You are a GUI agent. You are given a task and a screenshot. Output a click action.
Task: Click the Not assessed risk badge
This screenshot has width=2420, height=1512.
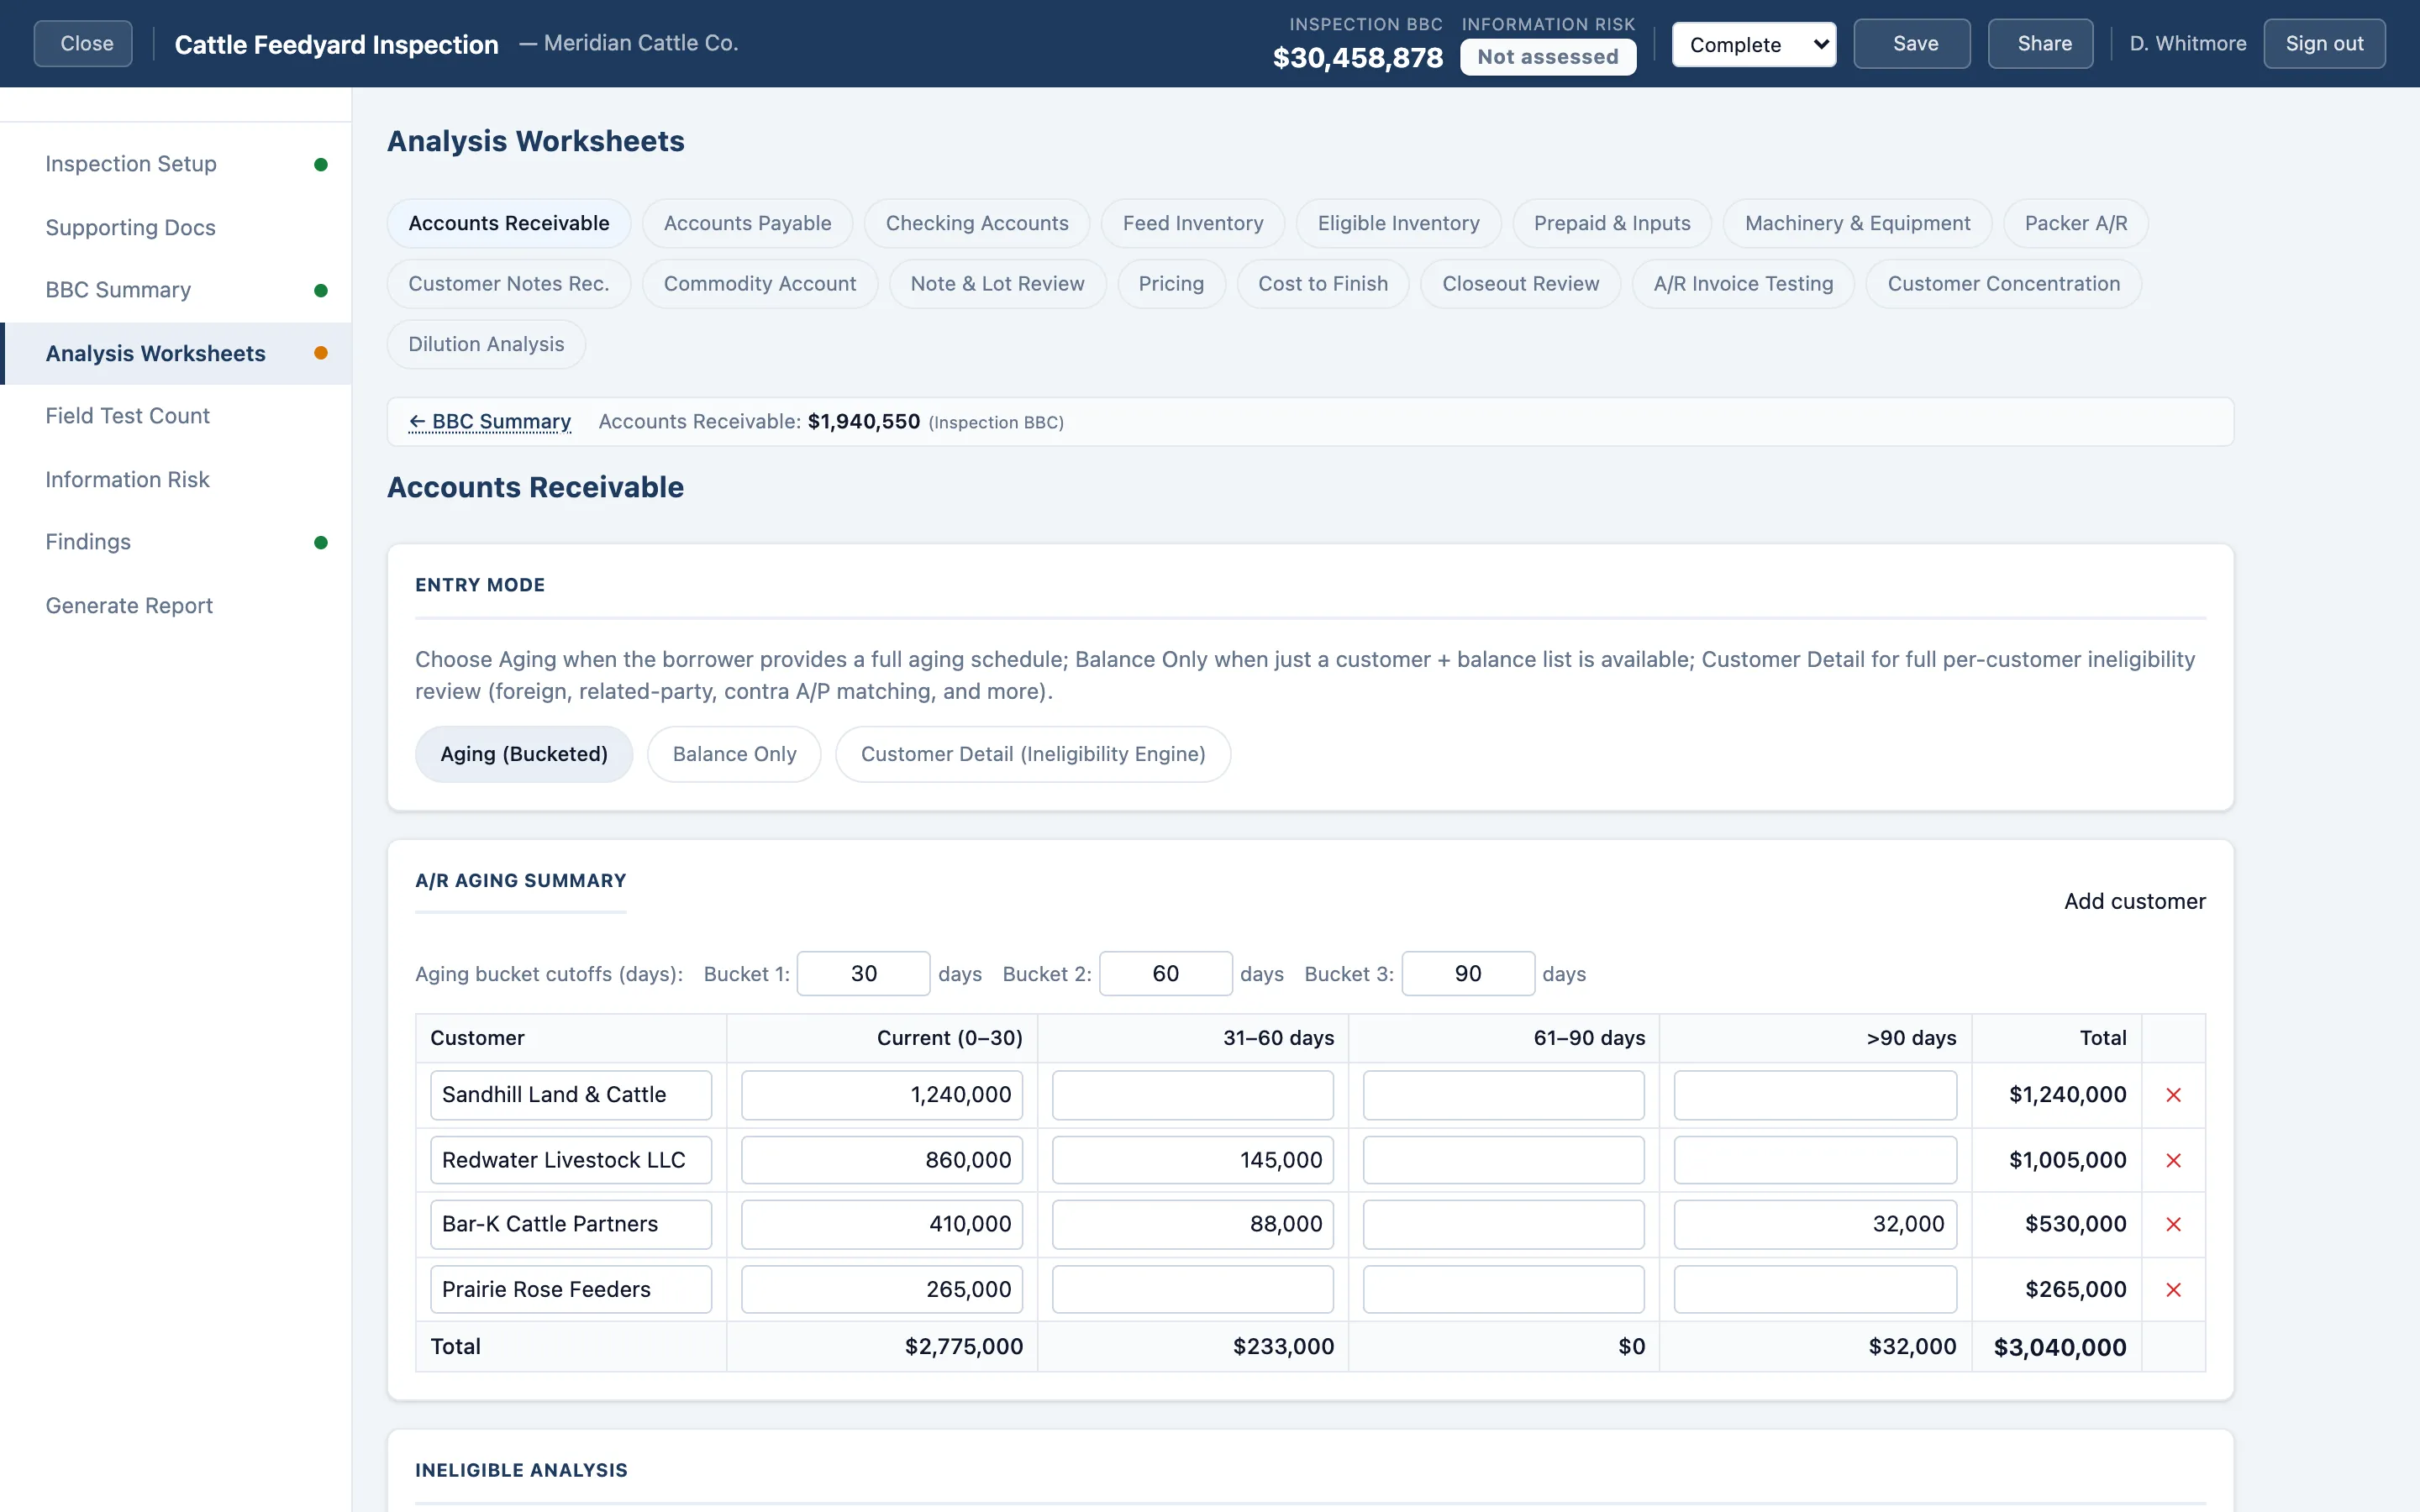pos(1548,57)
